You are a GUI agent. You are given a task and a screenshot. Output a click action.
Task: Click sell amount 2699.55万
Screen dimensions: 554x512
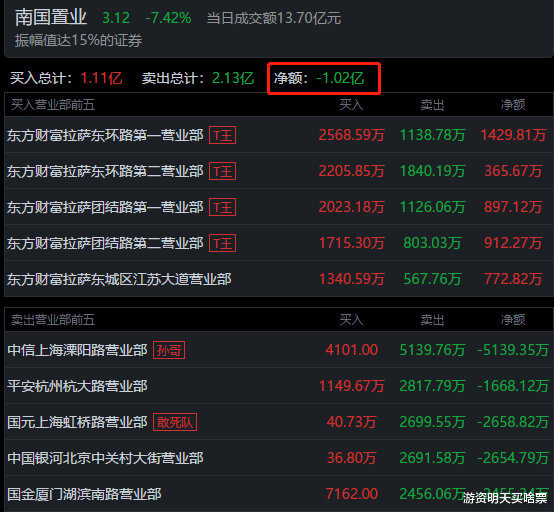point(432,422)
